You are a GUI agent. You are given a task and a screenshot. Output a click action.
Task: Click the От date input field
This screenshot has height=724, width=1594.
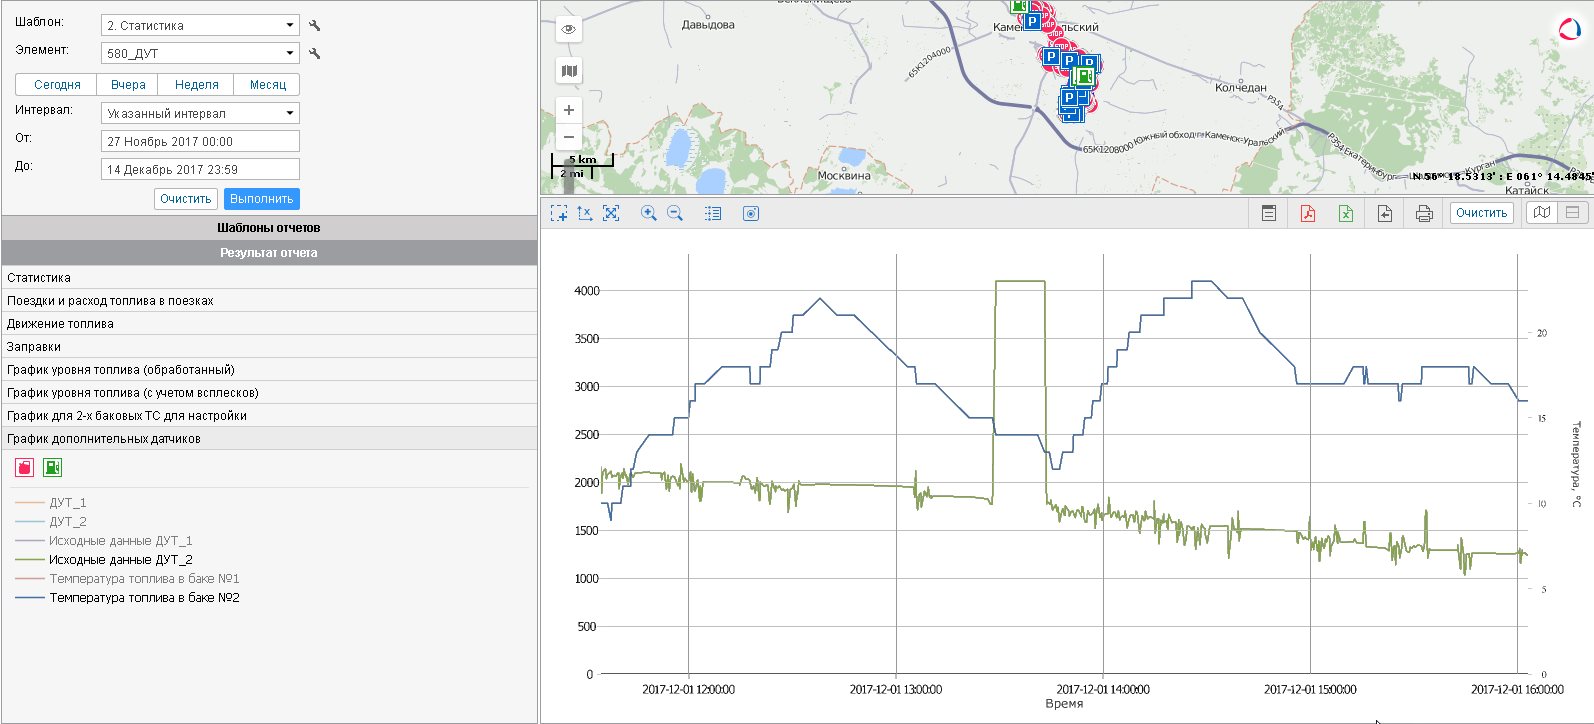click(200, 142)
